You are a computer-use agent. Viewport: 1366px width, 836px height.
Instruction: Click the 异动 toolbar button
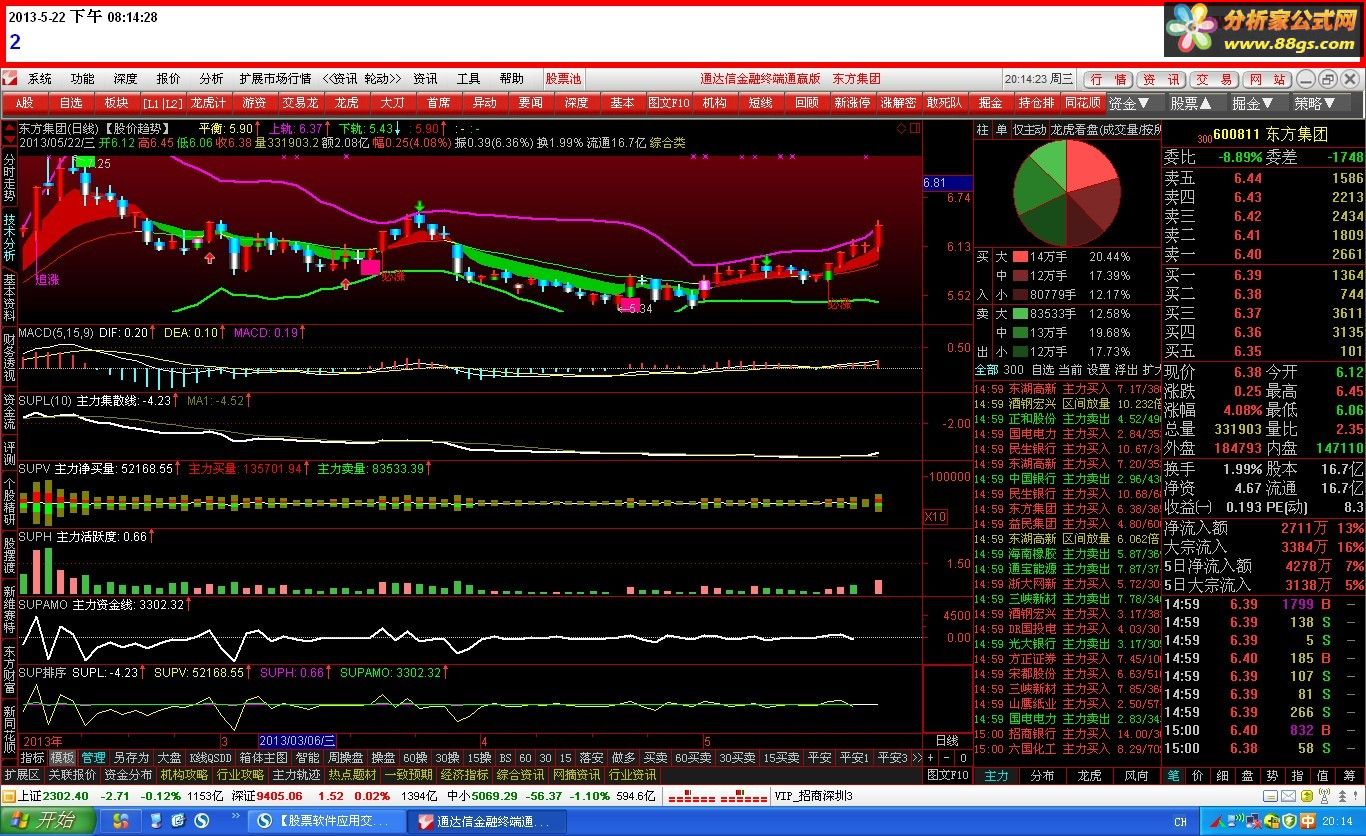coord(484,102)
